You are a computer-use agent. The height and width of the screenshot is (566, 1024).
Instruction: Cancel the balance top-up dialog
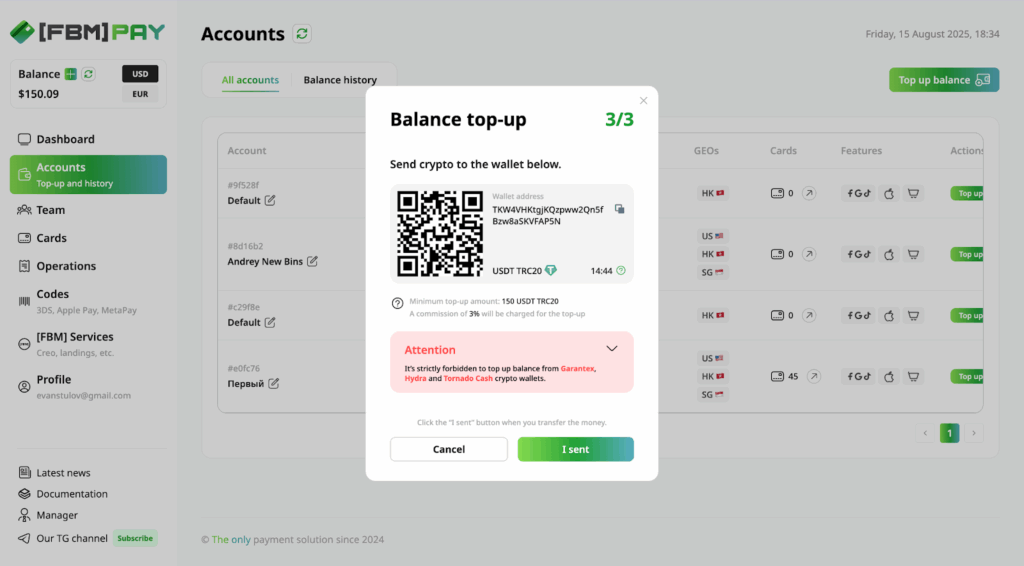click(449, 449)
